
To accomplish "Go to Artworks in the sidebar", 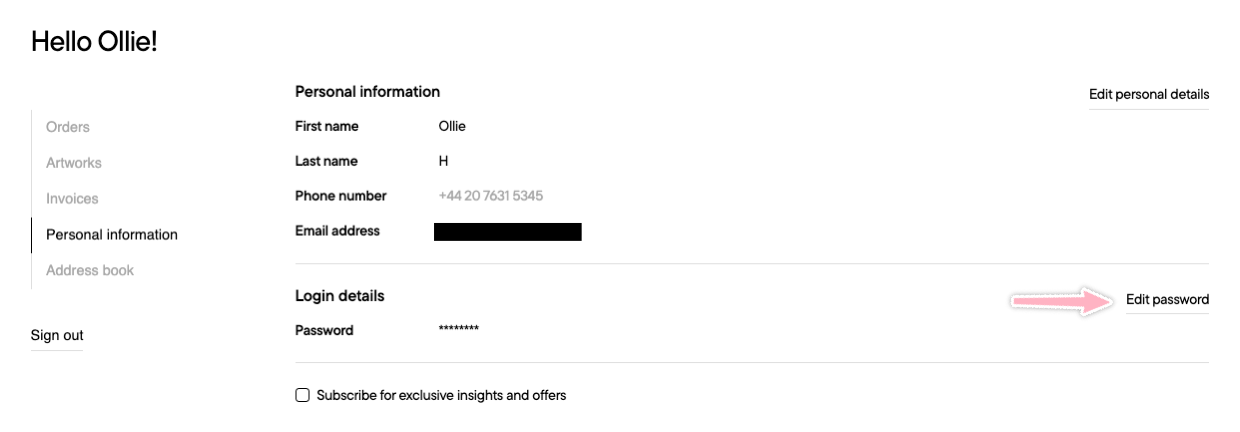I will tap(74, 163).
